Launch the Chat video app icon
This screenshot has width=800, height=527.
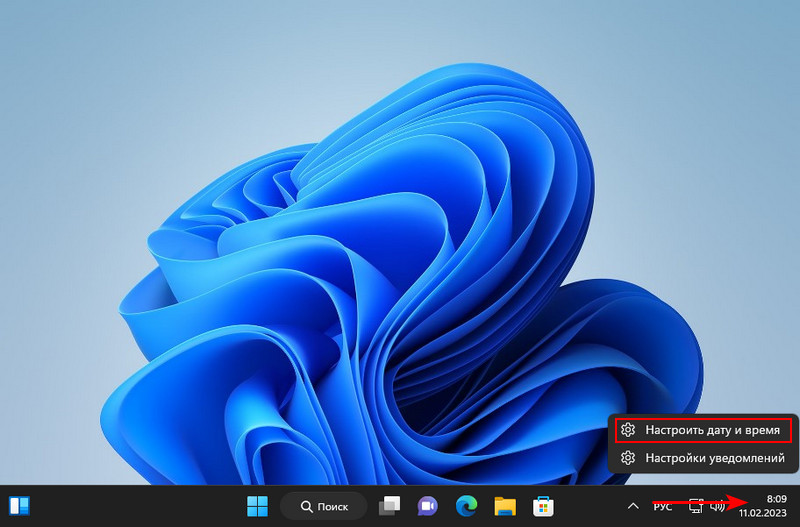point(428,506)
